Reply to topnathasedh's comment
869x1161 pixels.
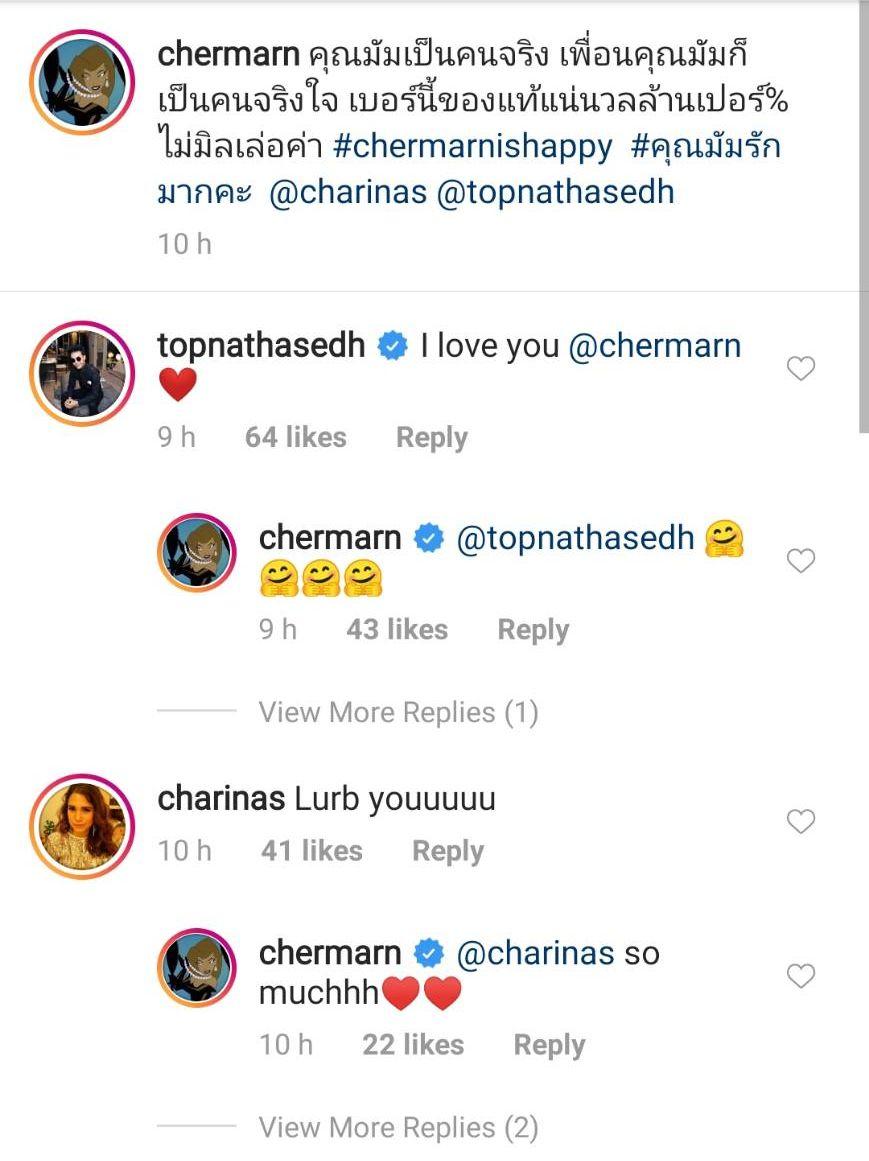coord(431,438)
